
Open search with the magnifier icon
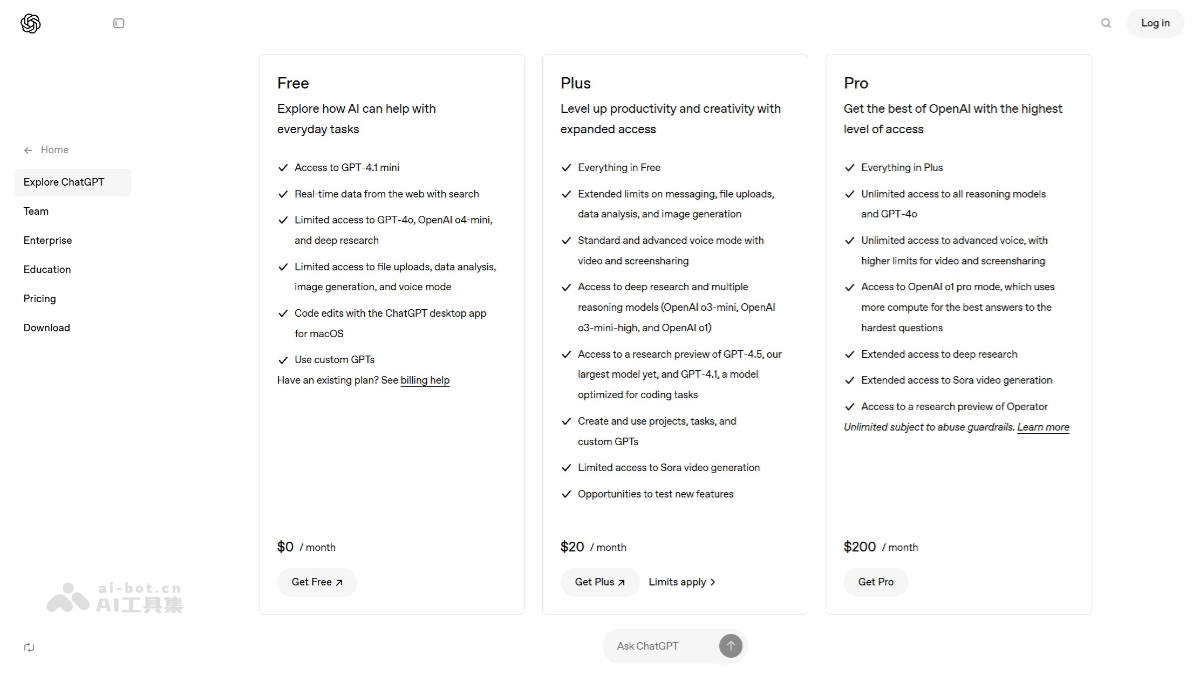tap(1106, 23)
